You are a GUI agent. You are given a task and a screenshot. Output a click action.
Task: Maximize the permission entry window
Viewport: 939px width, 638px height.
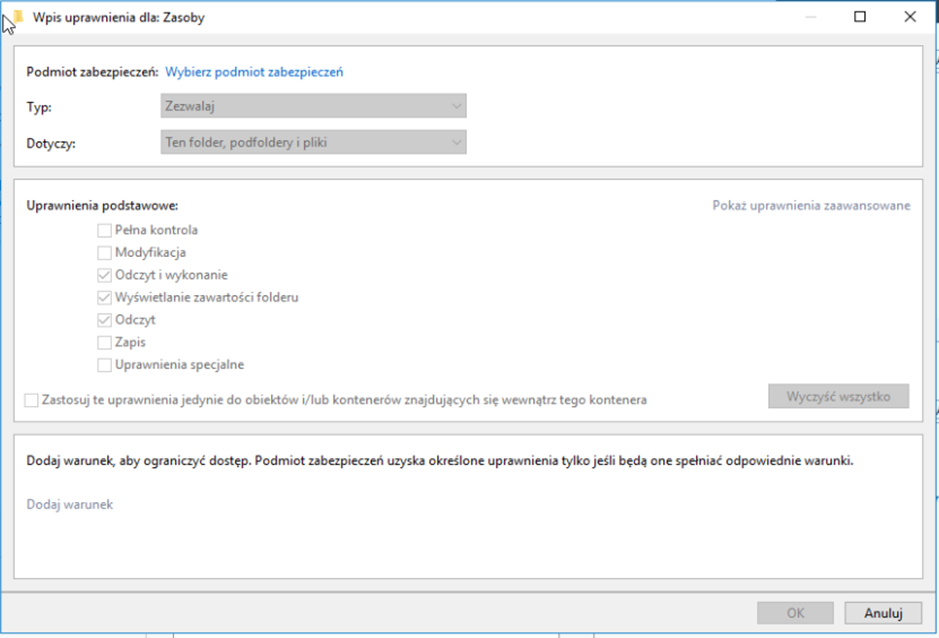click(x=860, y=17)
